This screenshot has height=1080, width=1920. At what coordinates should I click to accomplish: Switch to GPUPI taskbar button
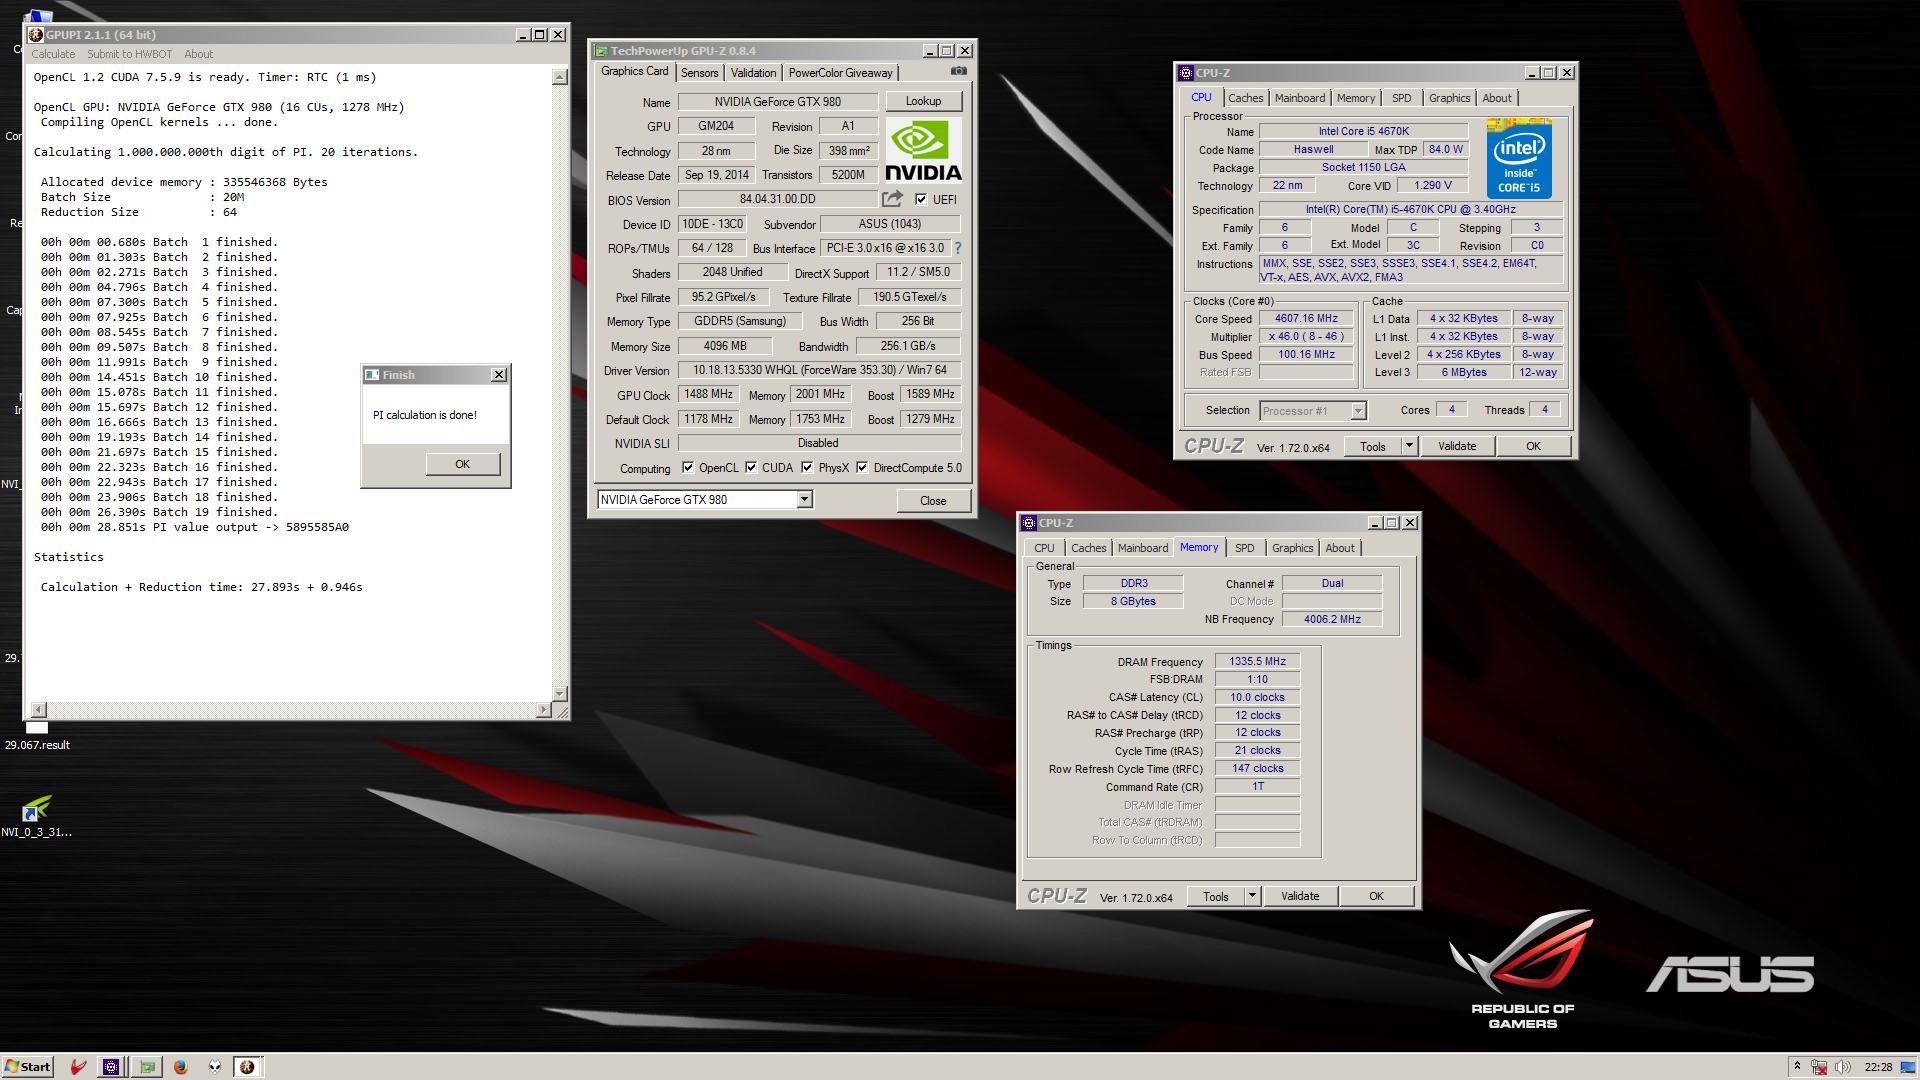click(x=247, y=1067)
